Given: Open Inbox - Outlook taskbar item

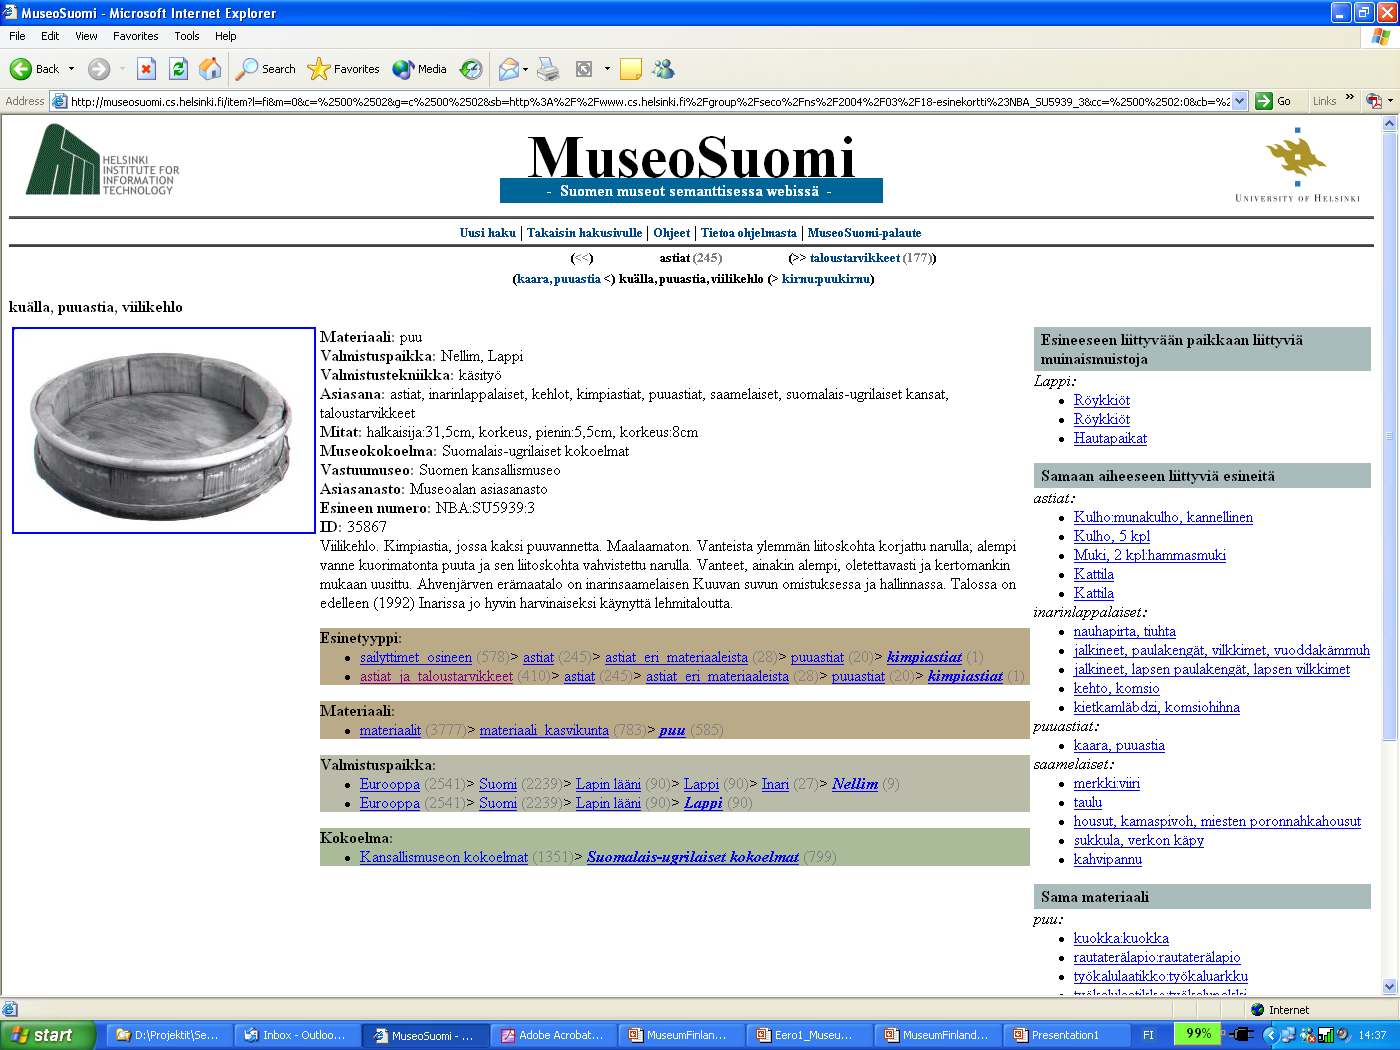Looking at the screenshot, I should [296, 1035].
